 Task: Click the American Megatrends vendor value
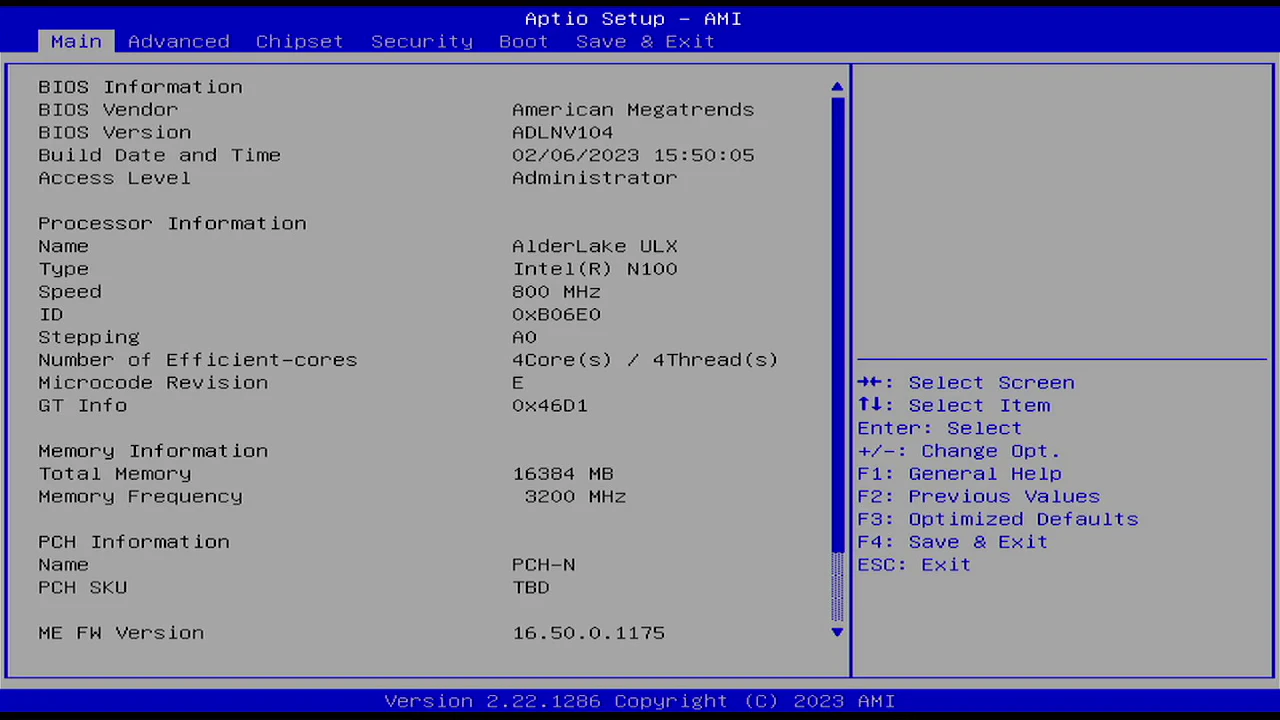tap(633, 110)
